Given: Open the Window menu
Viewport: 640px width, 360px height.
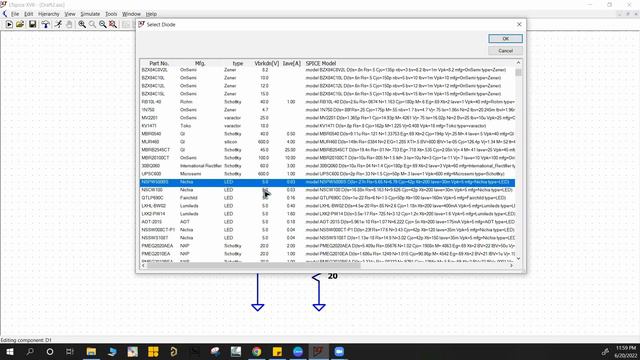Looking at the screenshot, I should click(x=131, y=14).
